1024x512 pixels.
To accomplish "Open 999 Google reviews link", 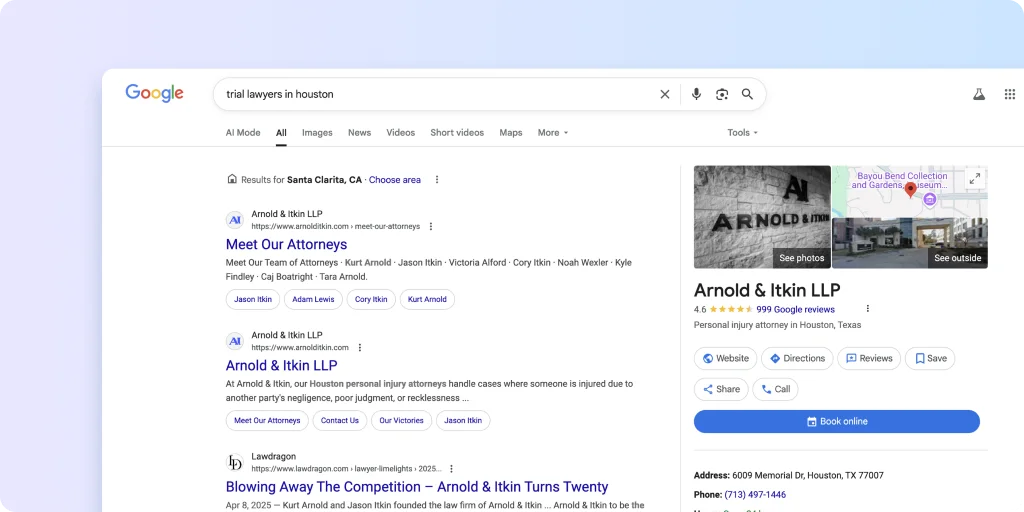I will coord(795,310).
